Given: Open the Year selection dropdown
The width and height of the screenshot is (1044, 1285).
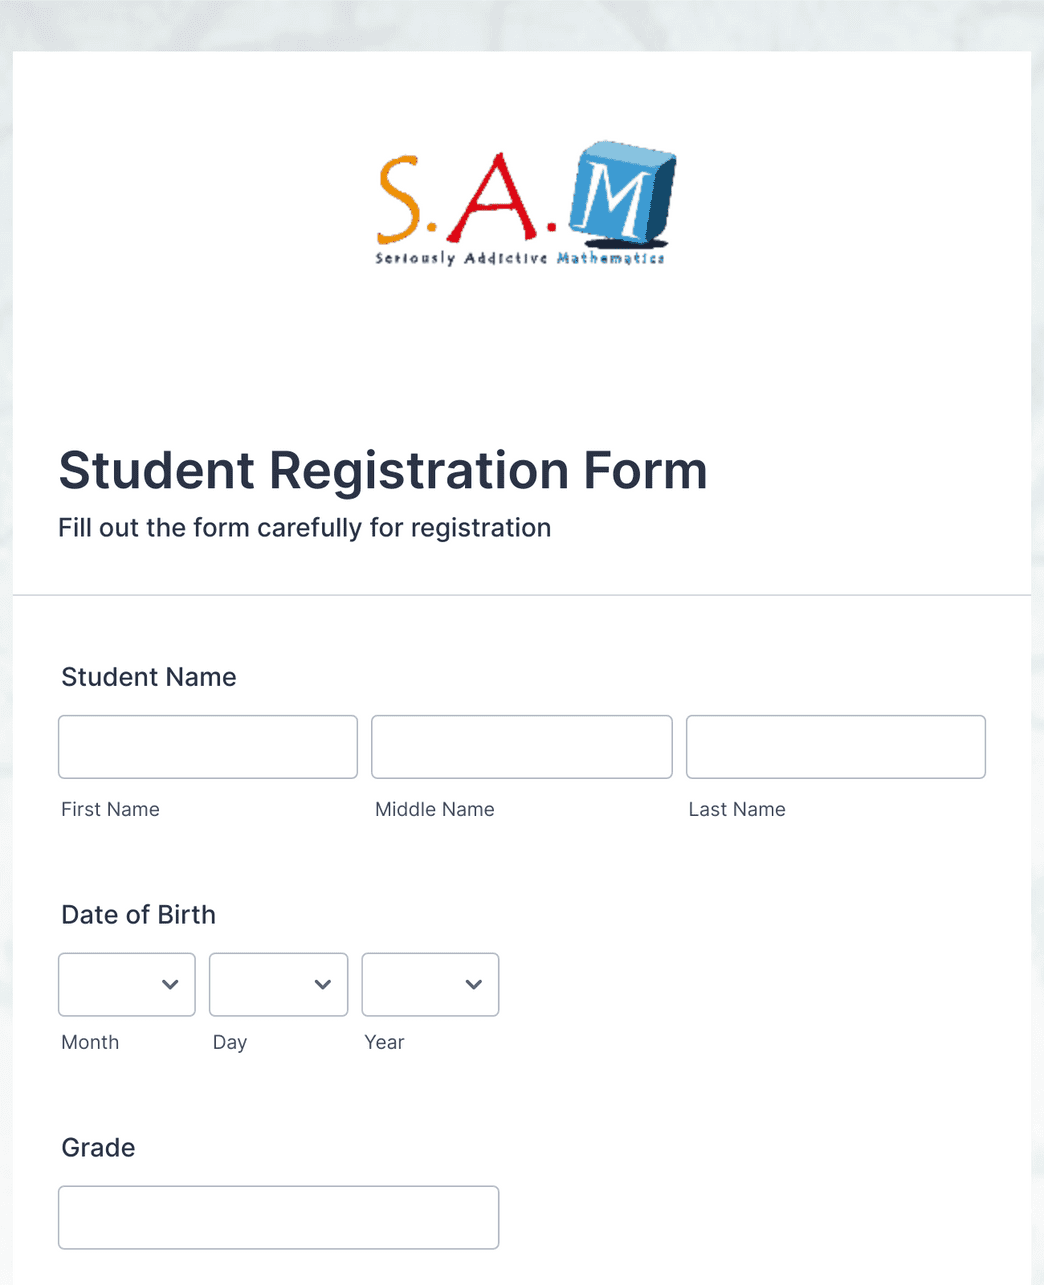Looking at the screenshot, I should (430, 984).
